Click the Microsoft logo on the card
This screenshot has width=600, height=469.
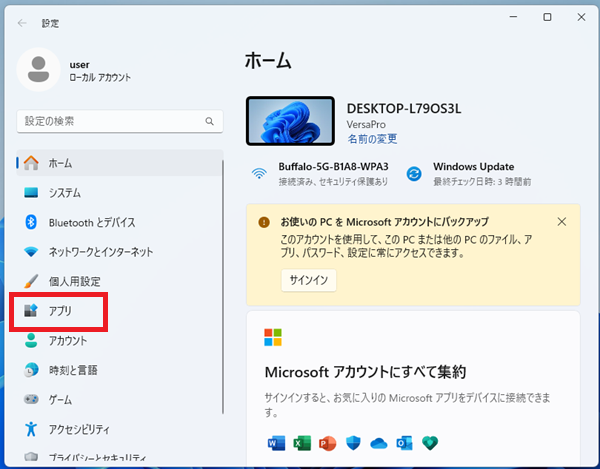(x=273, y=337)
